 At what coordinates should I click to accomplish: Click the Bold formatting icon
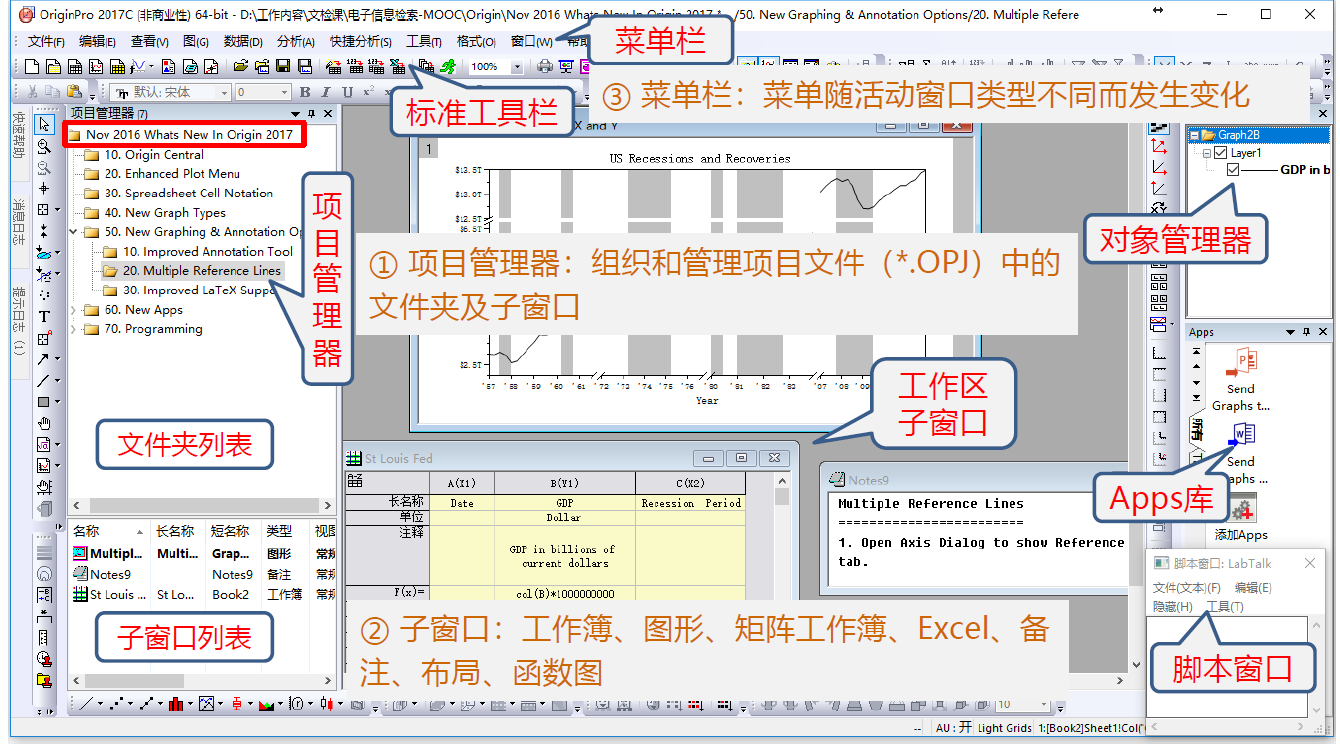click(x=305, y=92)
